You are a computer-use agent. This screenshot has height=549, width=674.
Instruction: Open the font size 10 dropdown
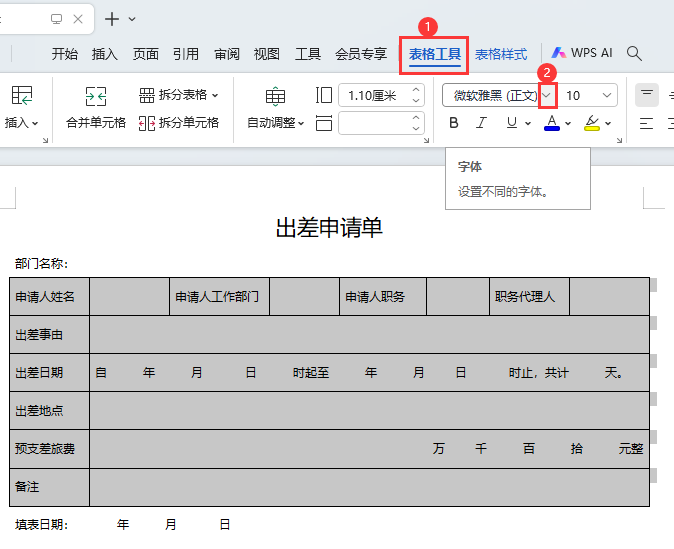607,95
